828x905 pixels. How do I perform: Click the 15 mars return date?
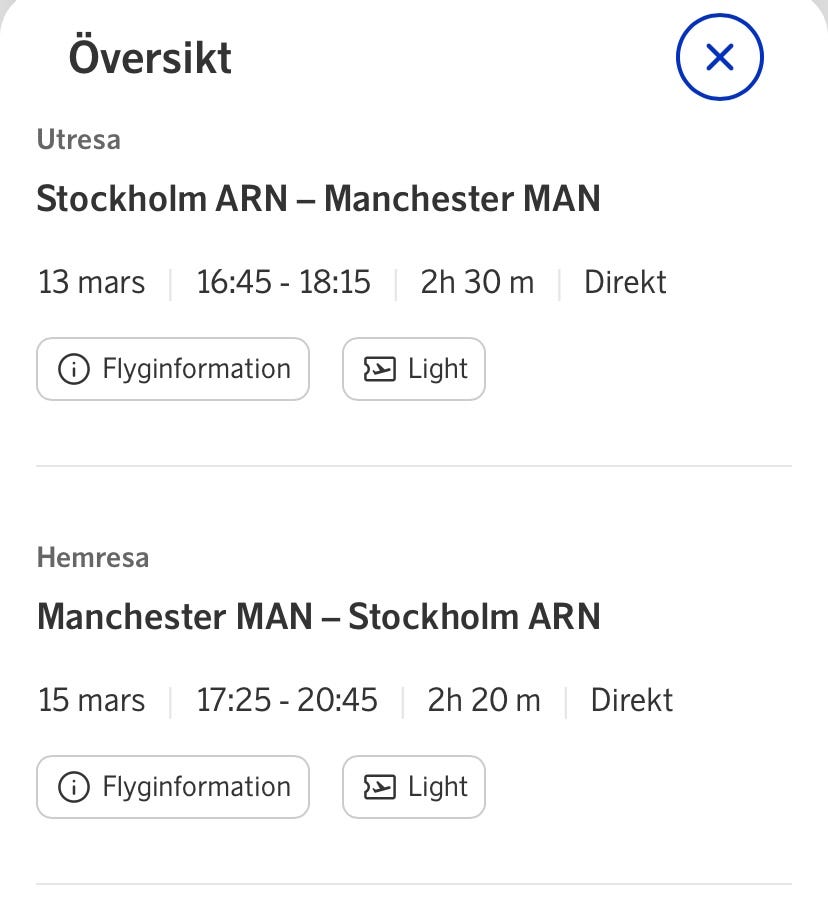[x=91, y=700]
